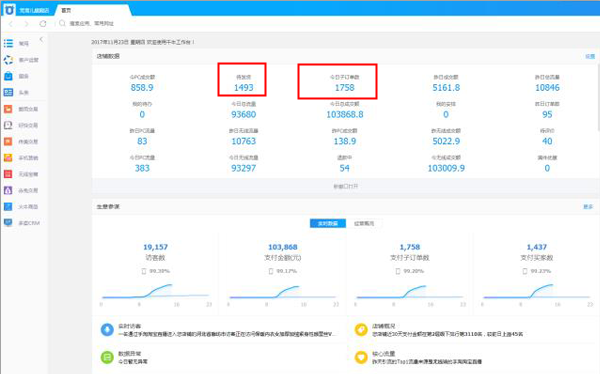Image resolution: width=600 pixels, height=374 pixels.
Task: Open the 103,868 payment amount card
Action: (282, 274)
